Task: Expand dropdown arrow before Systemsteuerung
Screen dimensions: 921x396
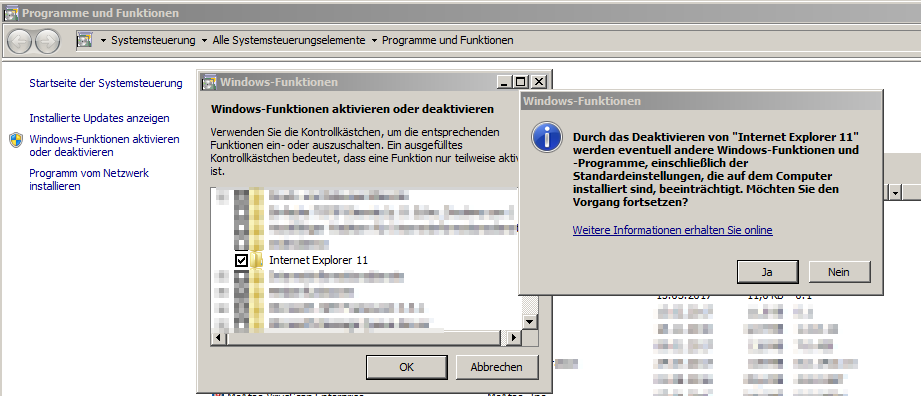Action: pyautogui.click(x=103, y=41)
